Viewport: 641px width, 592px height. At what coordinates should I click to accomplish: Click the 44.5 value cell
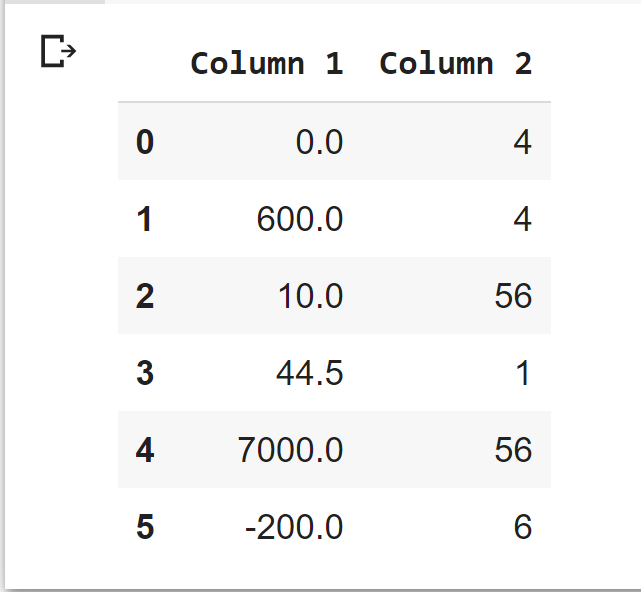coord(310,373)
